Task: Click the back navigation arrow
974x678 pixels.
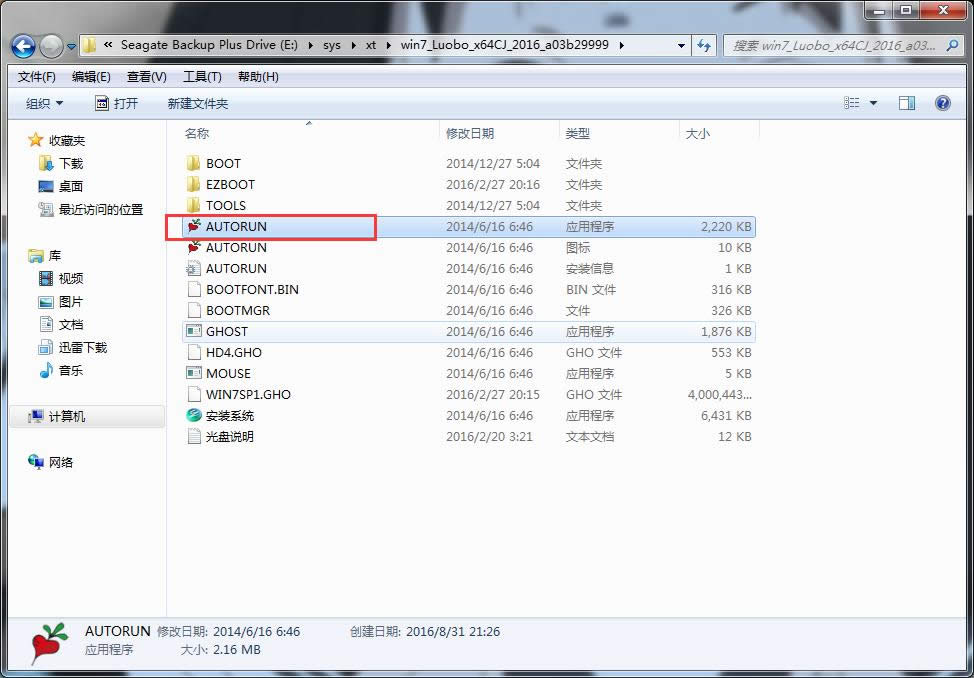Action: click(22, 45)
